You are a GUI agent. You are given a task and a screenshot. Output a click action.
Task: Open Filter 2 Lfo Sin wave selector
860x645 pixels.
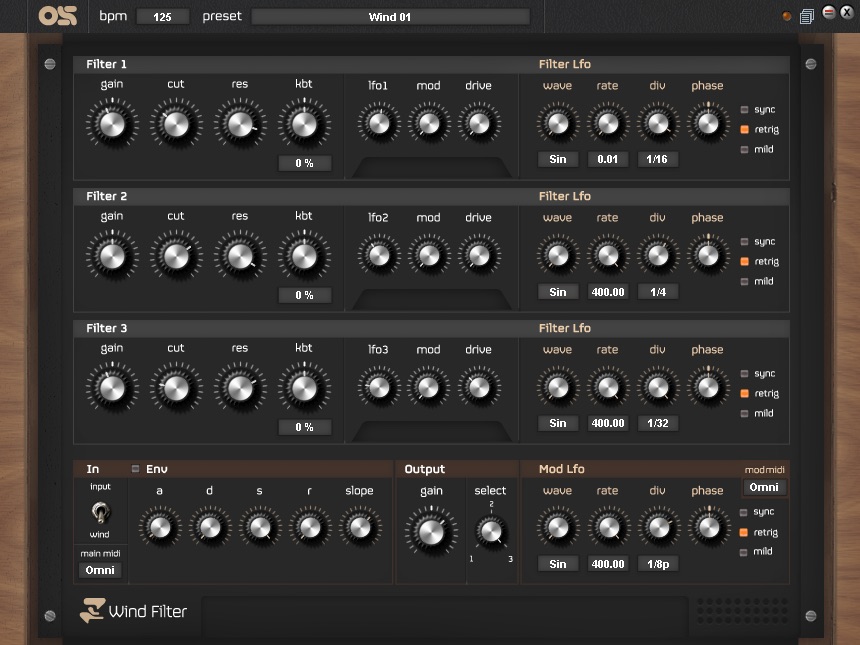pos(558,292)
